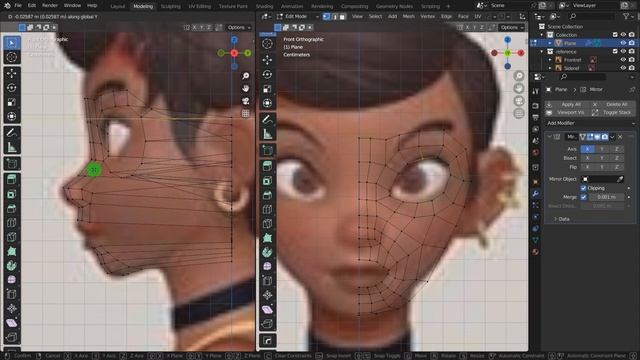Open the Sculpting workspace tab

171,6
